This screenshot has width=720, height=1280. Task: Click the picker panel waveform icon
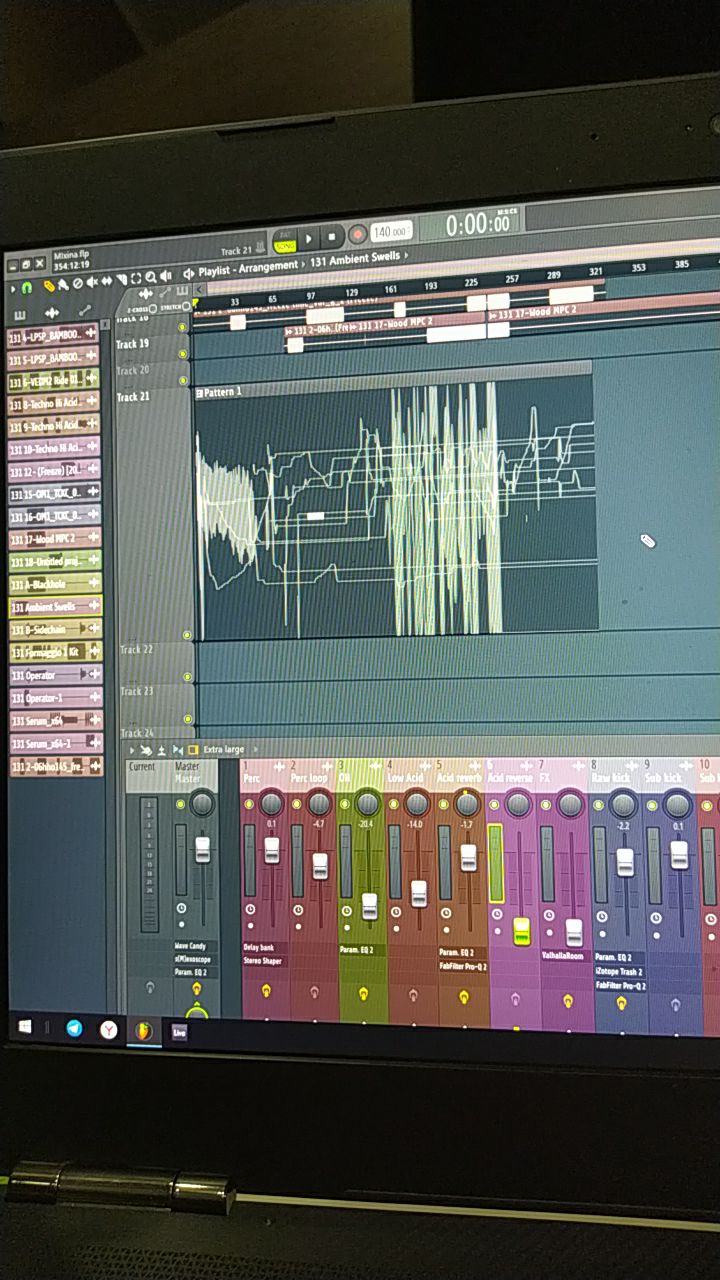coord(51,314)
